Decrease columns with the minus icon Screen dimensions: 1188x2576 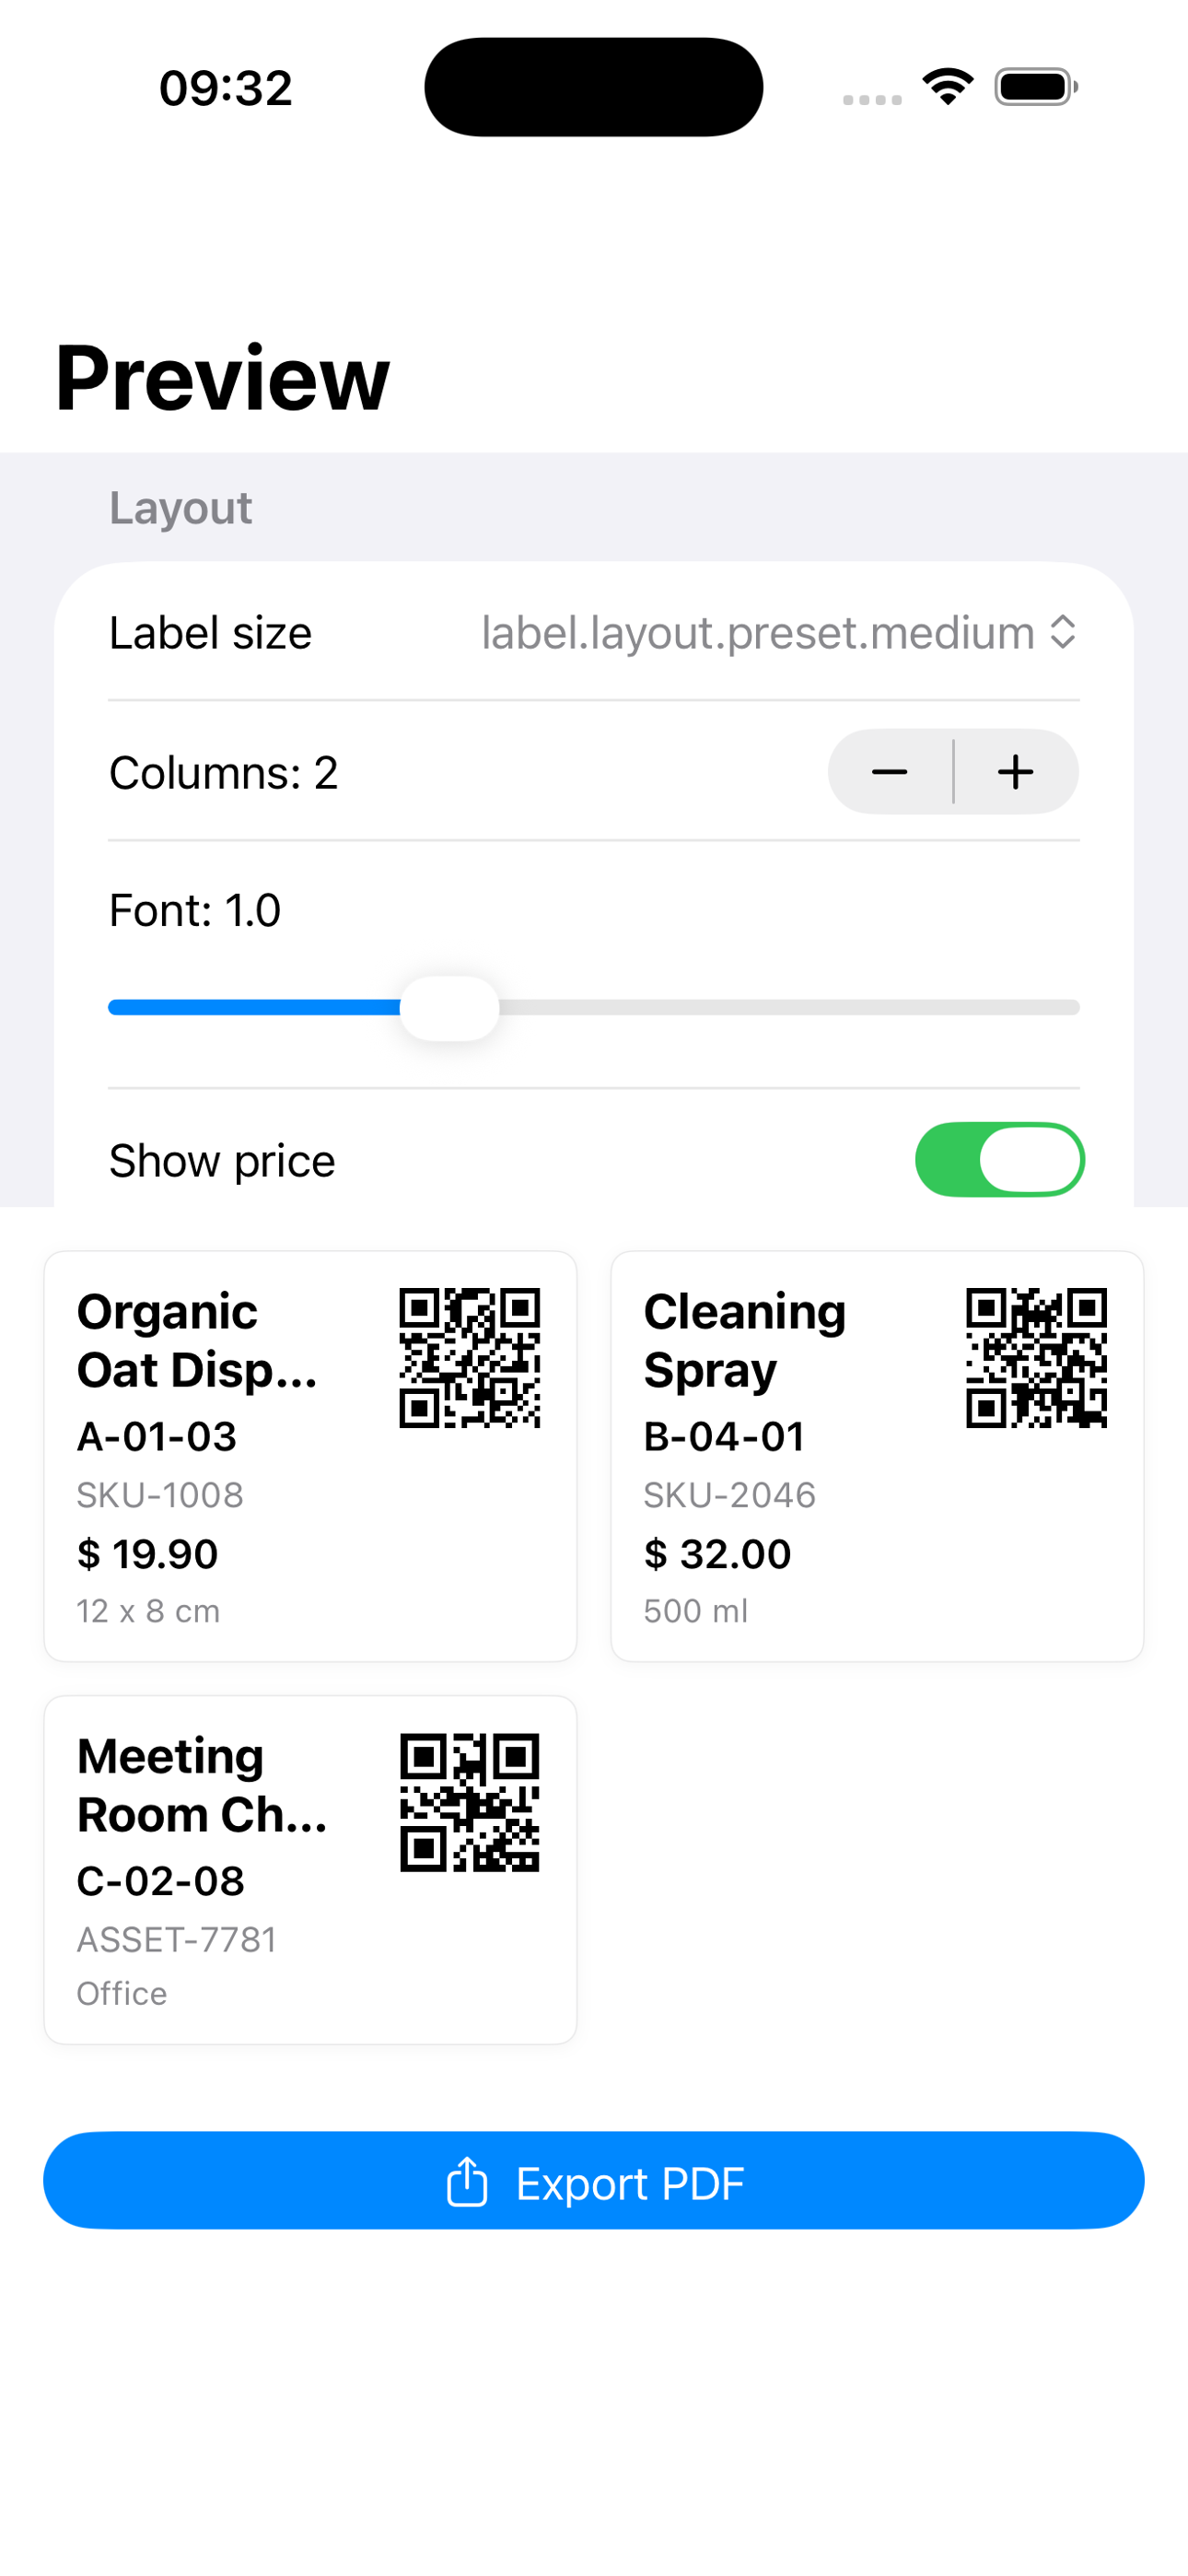(889, 772)
